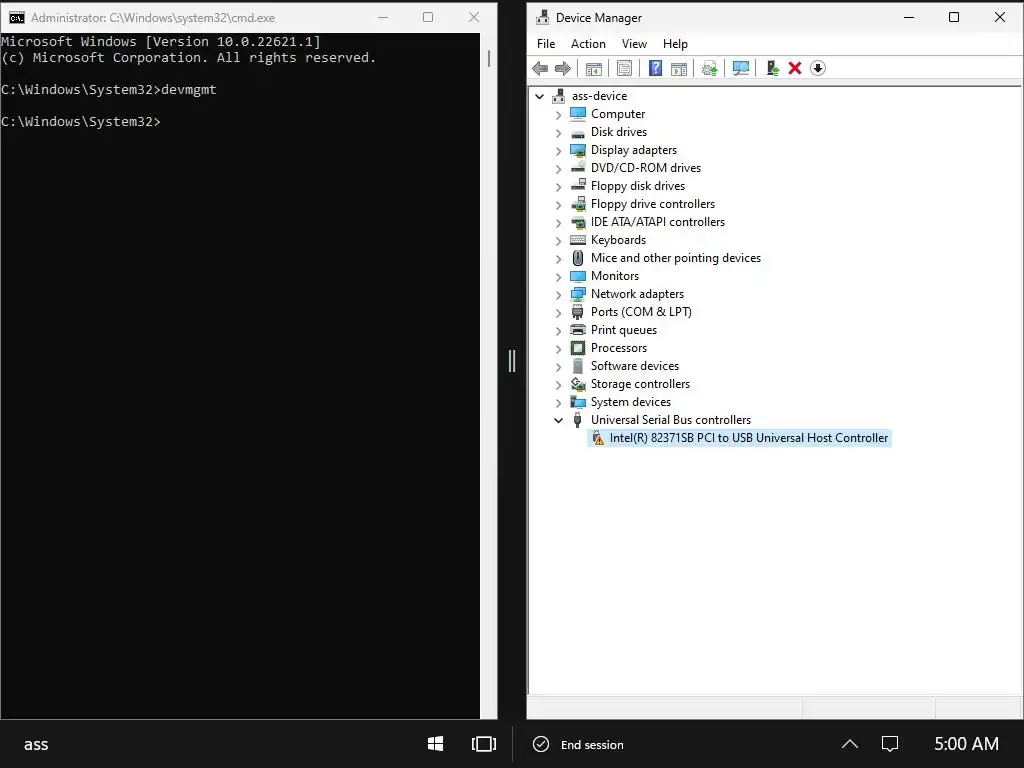
Task: Click the 'ass' text on the taskbar
Action: pos(36,744)
